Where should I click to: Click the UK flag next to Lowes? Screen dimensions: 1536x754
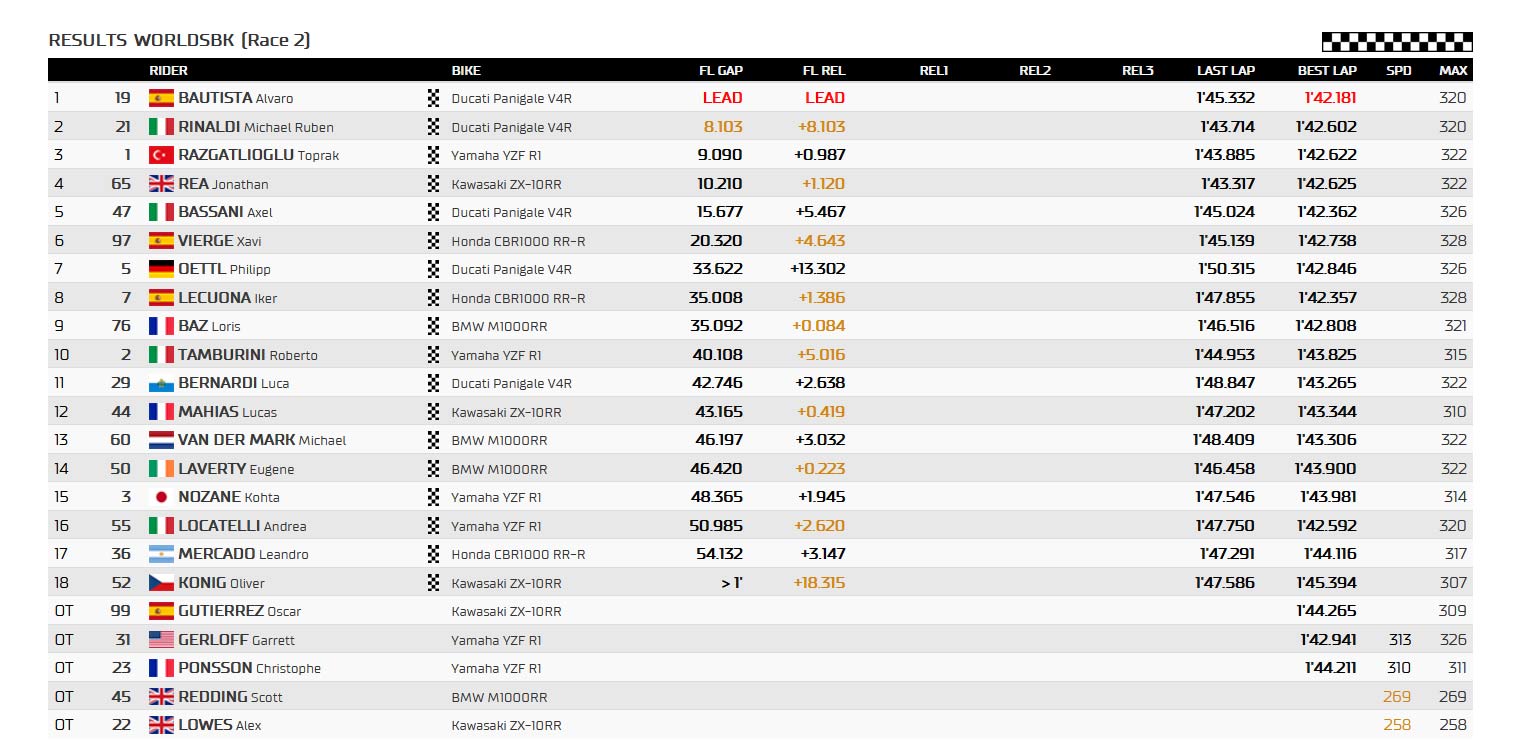pos(161,725)
